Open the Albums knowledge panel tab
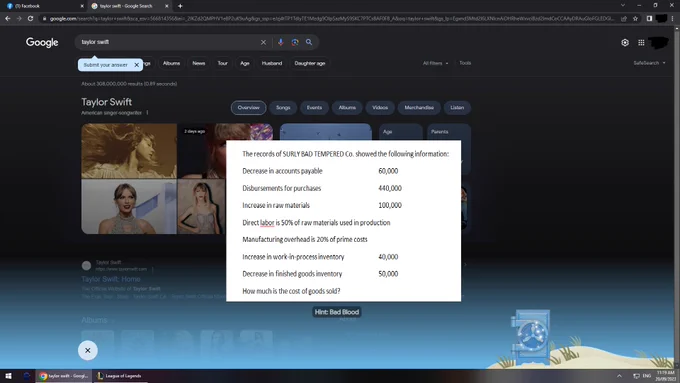Image resolution: width=680 pixels, height=383 pixels. [347, 108]
